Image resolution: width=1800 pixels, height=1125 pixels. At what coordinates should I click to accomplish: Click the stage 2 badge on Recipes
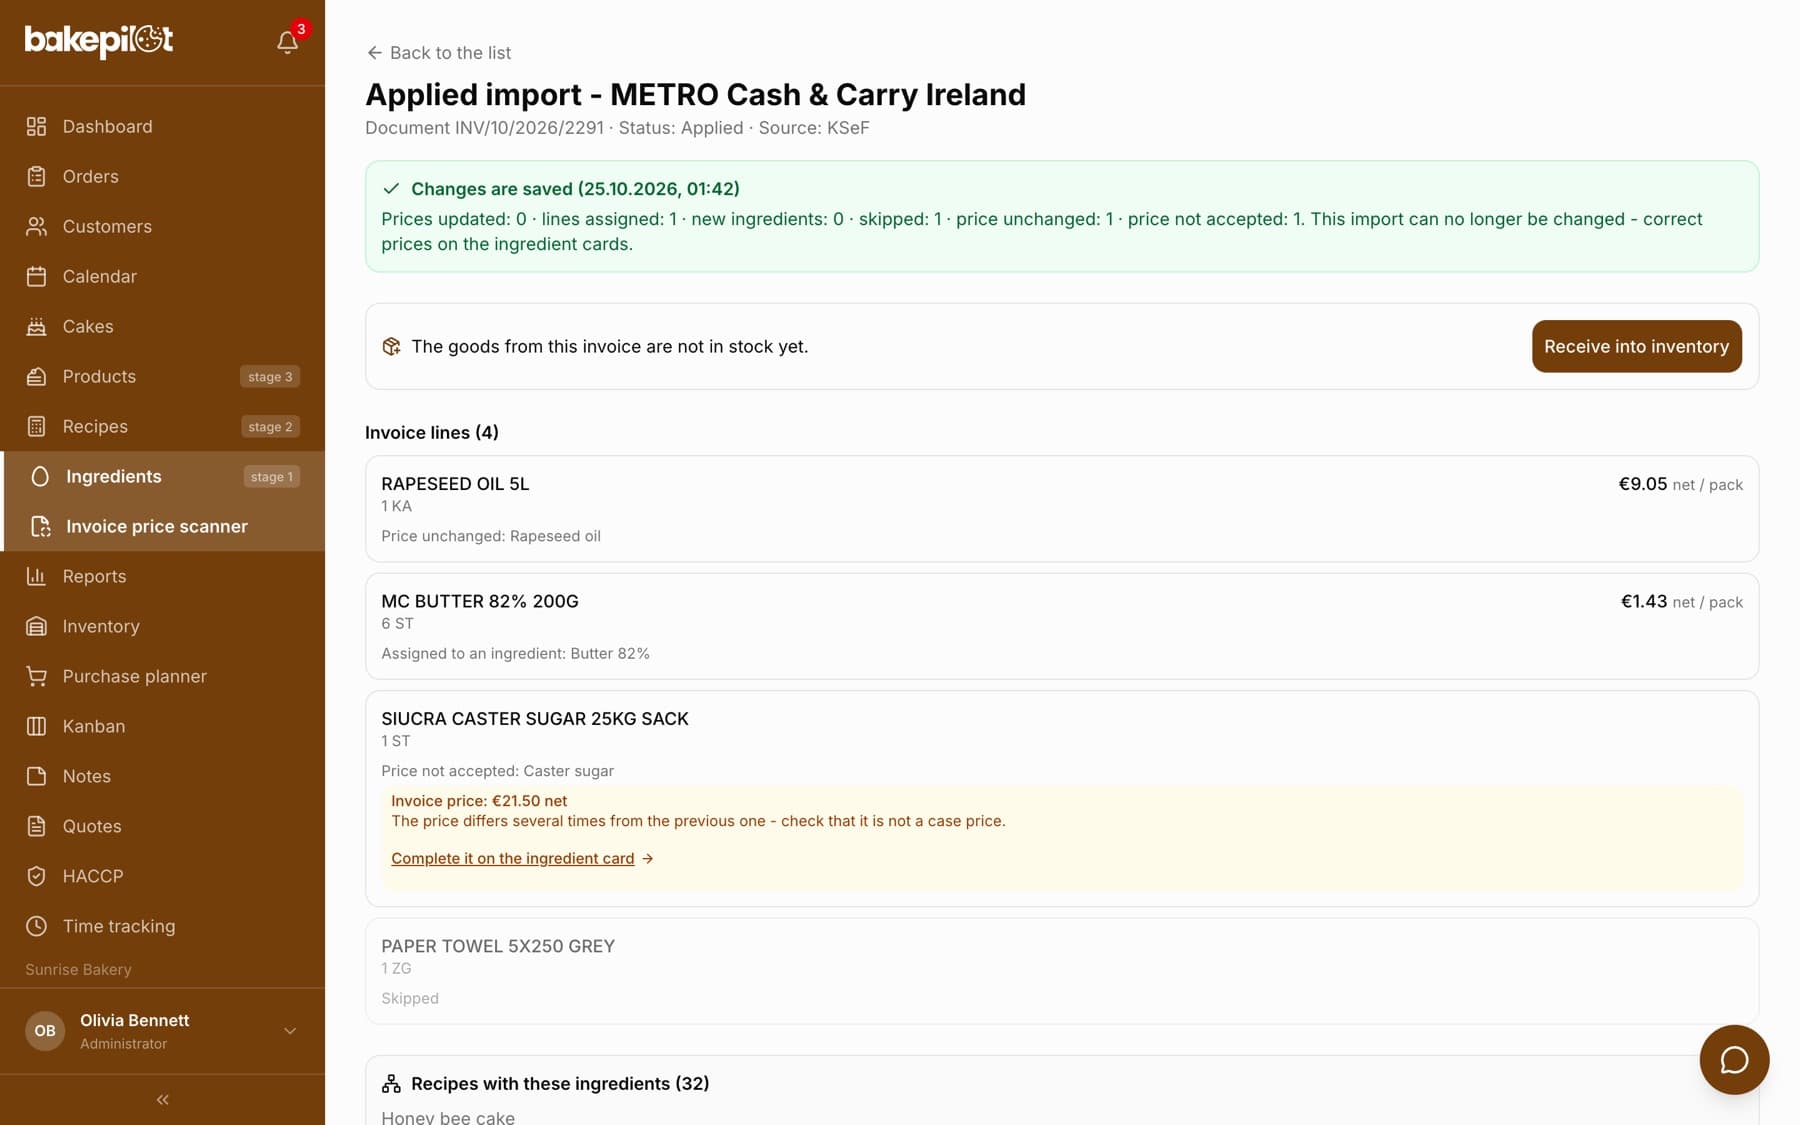point(270,426)
